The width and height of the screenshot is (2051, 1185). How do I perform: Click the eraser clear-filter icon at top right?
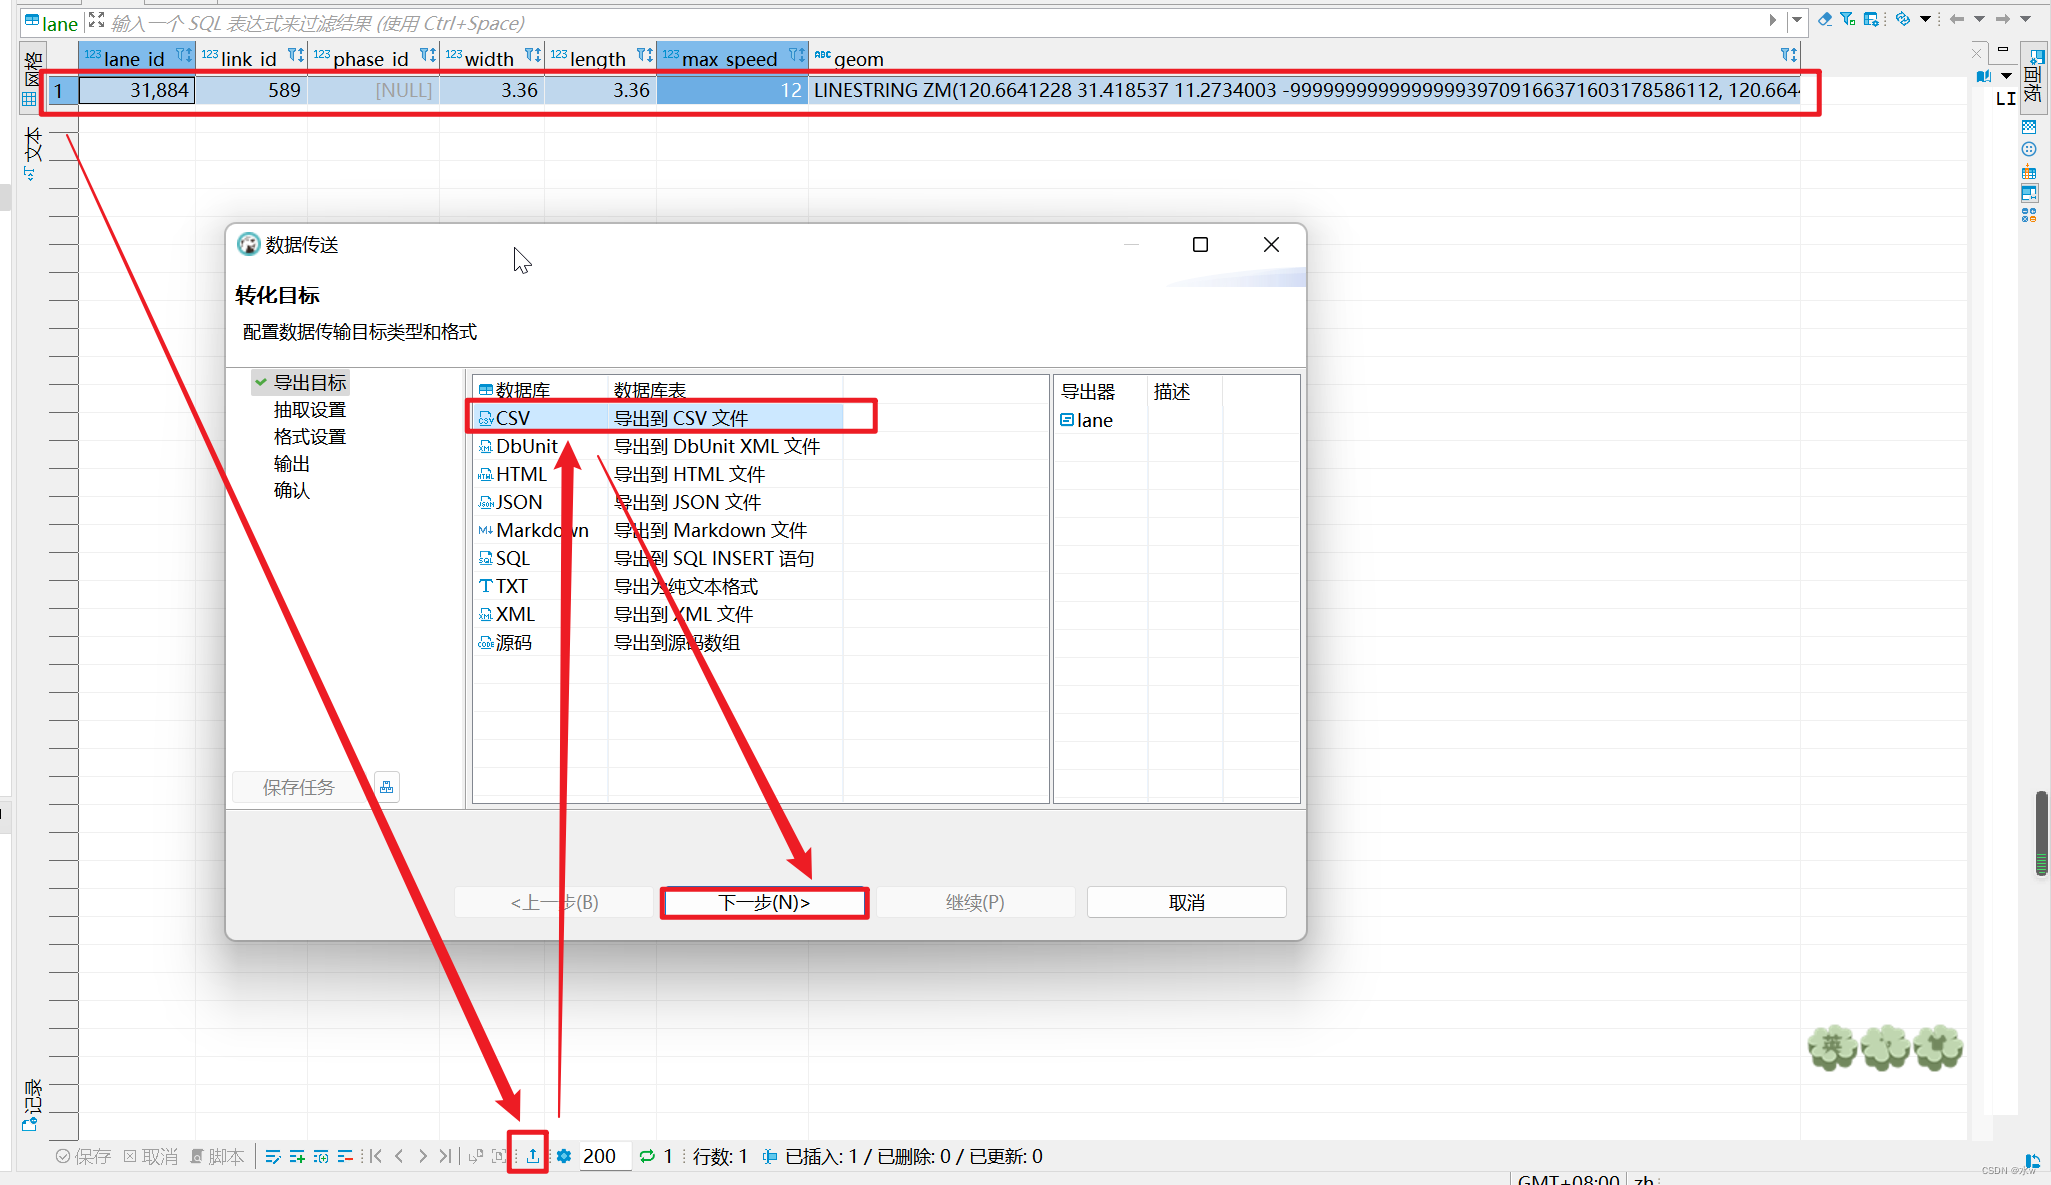pyautogui.click(x=1824, y=19)
